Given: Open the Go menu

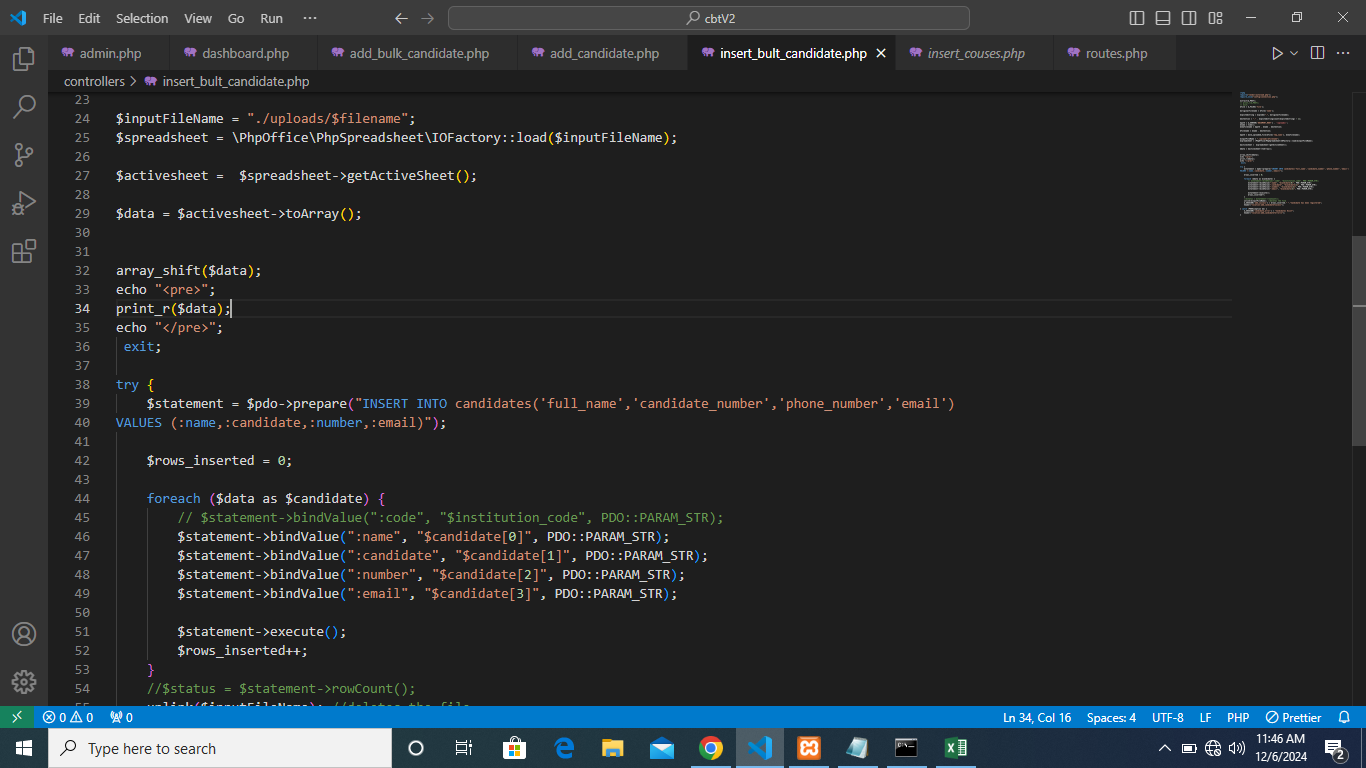Looking at the screenshot, I should tap(236, 18).
